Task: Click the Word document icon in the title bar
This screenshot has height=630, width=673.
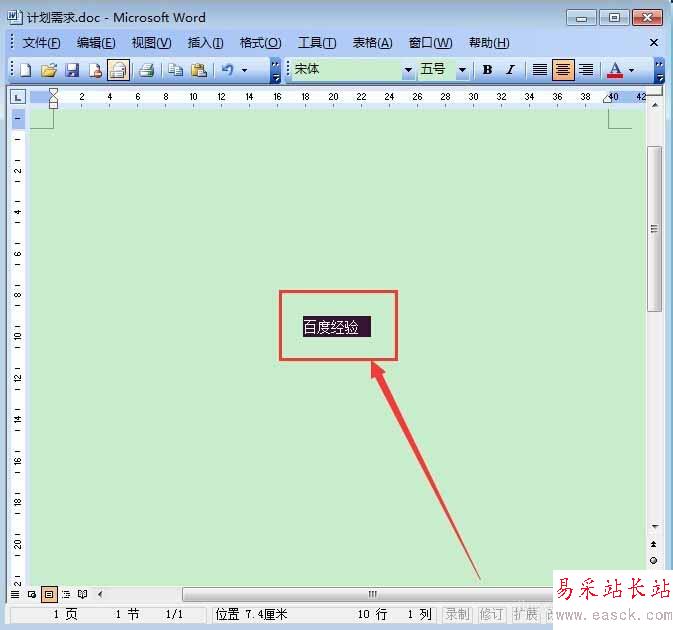Action: click(x=15, y=17)
